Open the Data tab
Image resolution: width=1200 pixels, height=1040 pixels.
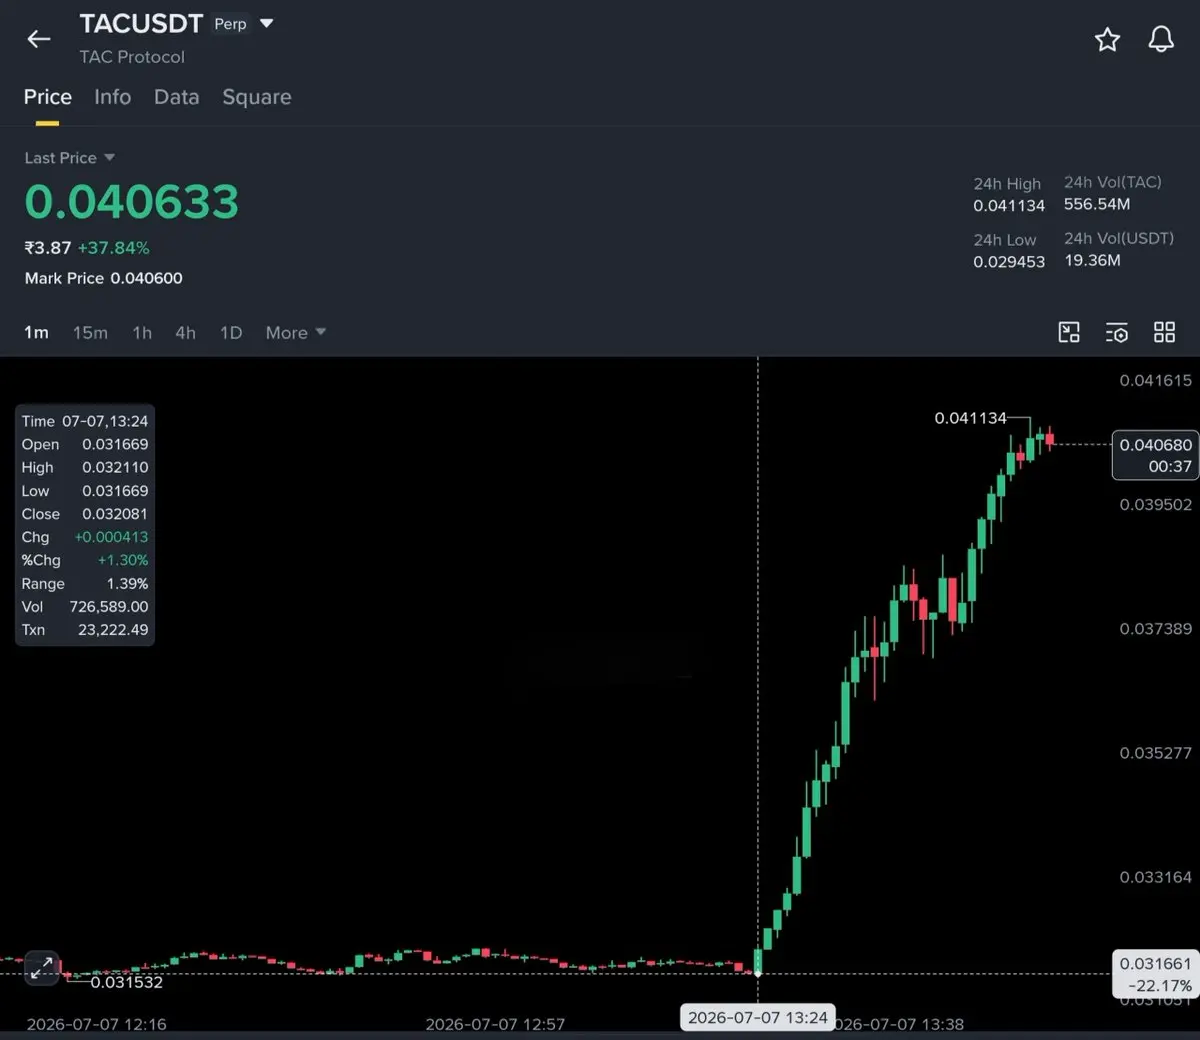coord(176,97)
